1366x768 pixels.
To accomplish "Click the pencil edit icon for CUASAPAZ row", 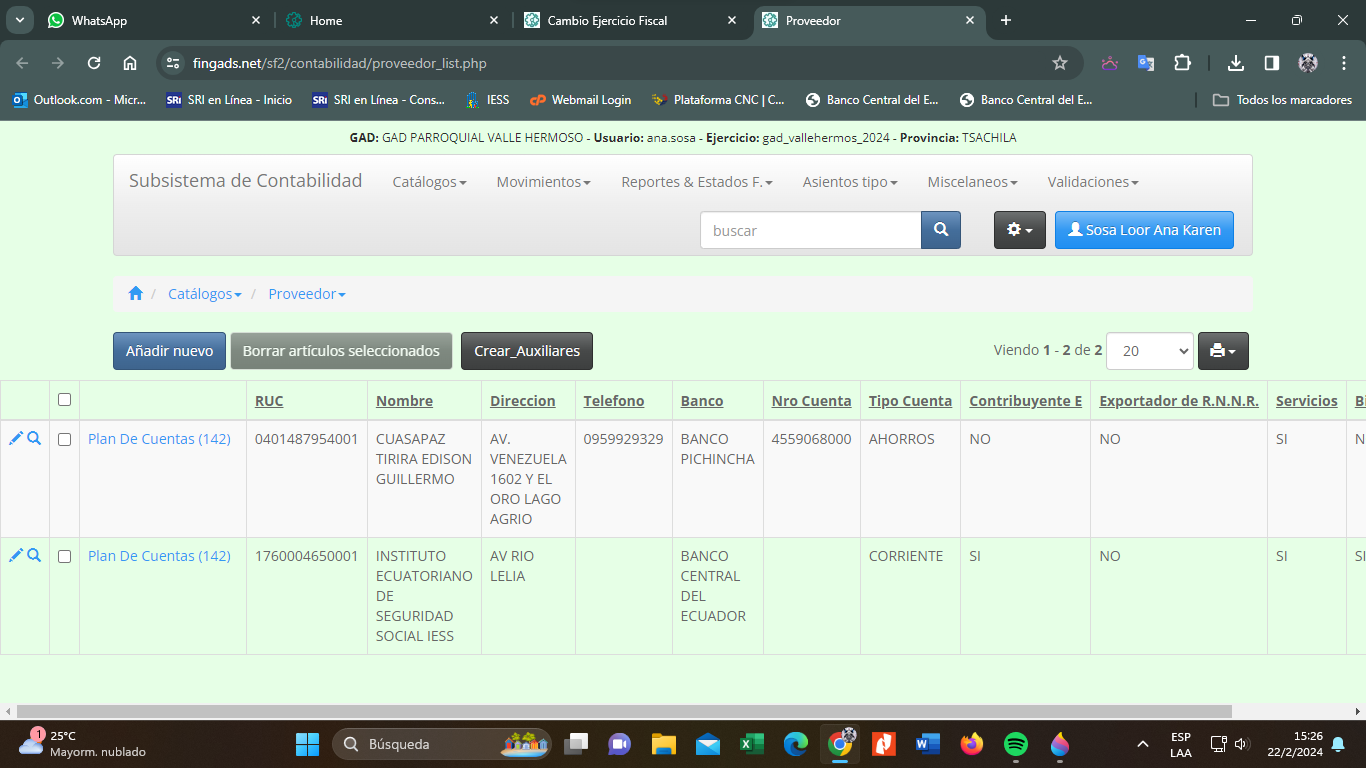I will [15, 439].
